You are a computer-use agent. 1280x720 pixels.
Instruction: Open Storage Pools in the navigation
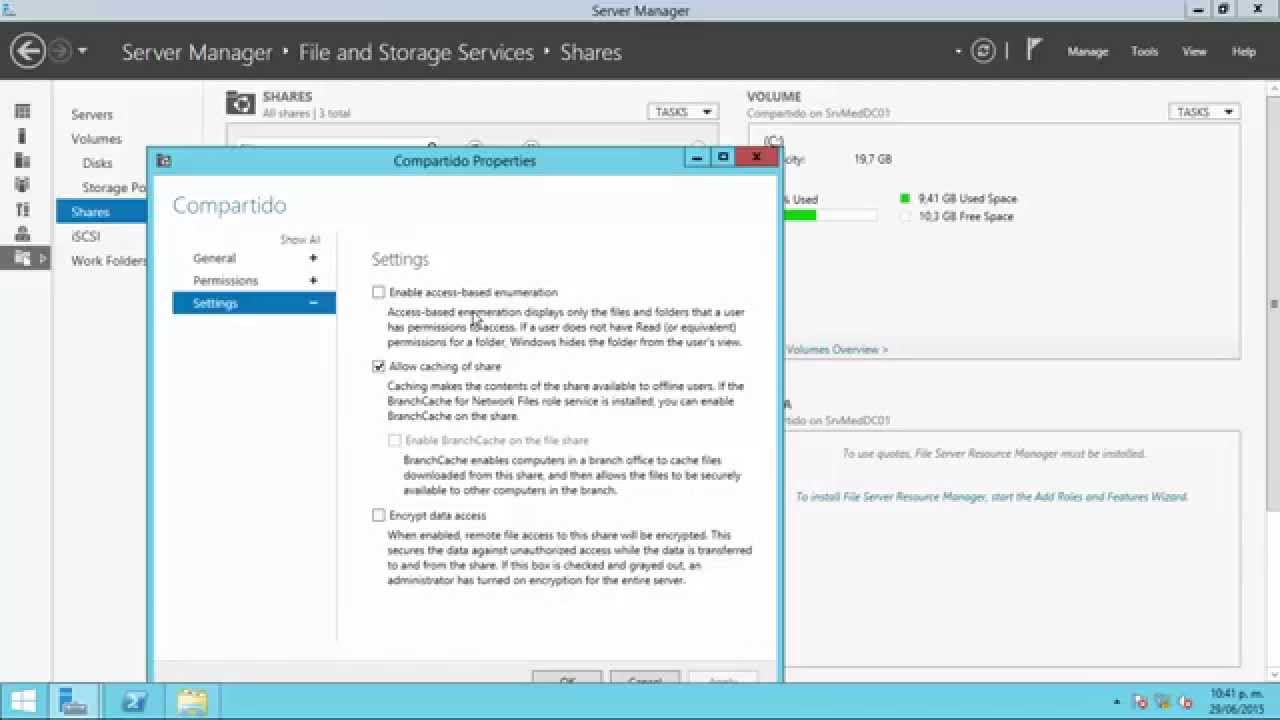[x=114, y=188]
